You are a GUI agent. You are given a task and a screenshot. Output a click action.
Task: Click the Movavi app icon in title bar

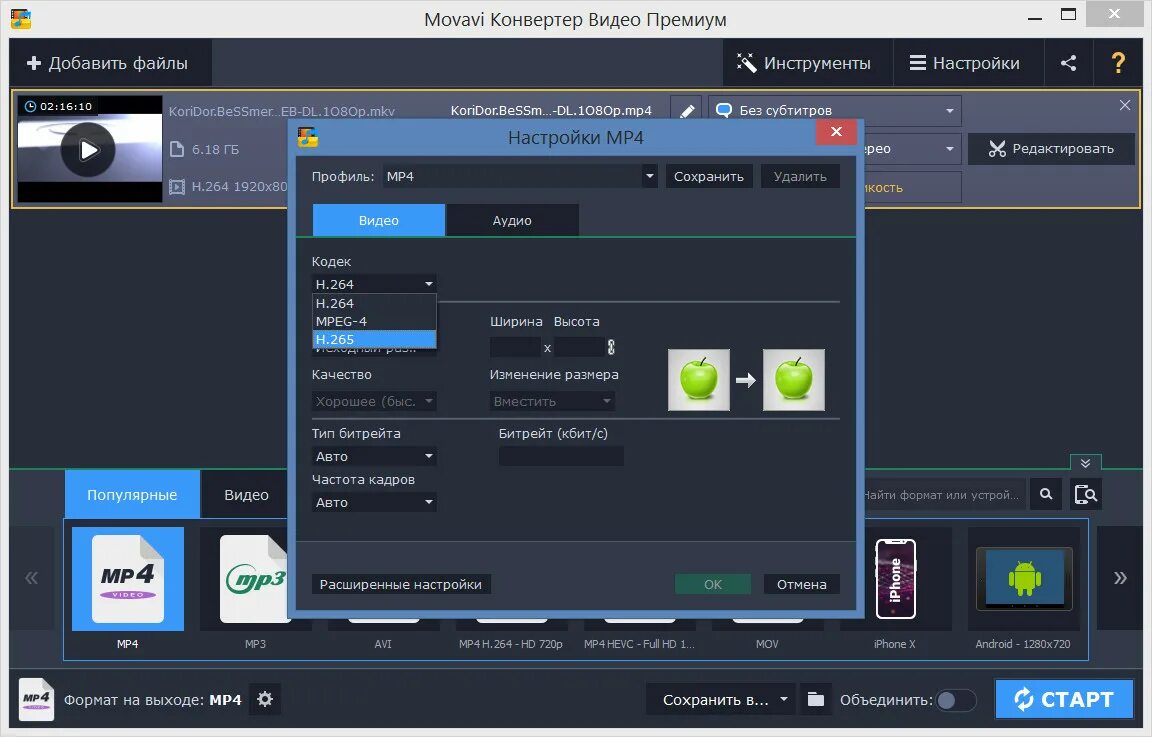tap(21, 18)
